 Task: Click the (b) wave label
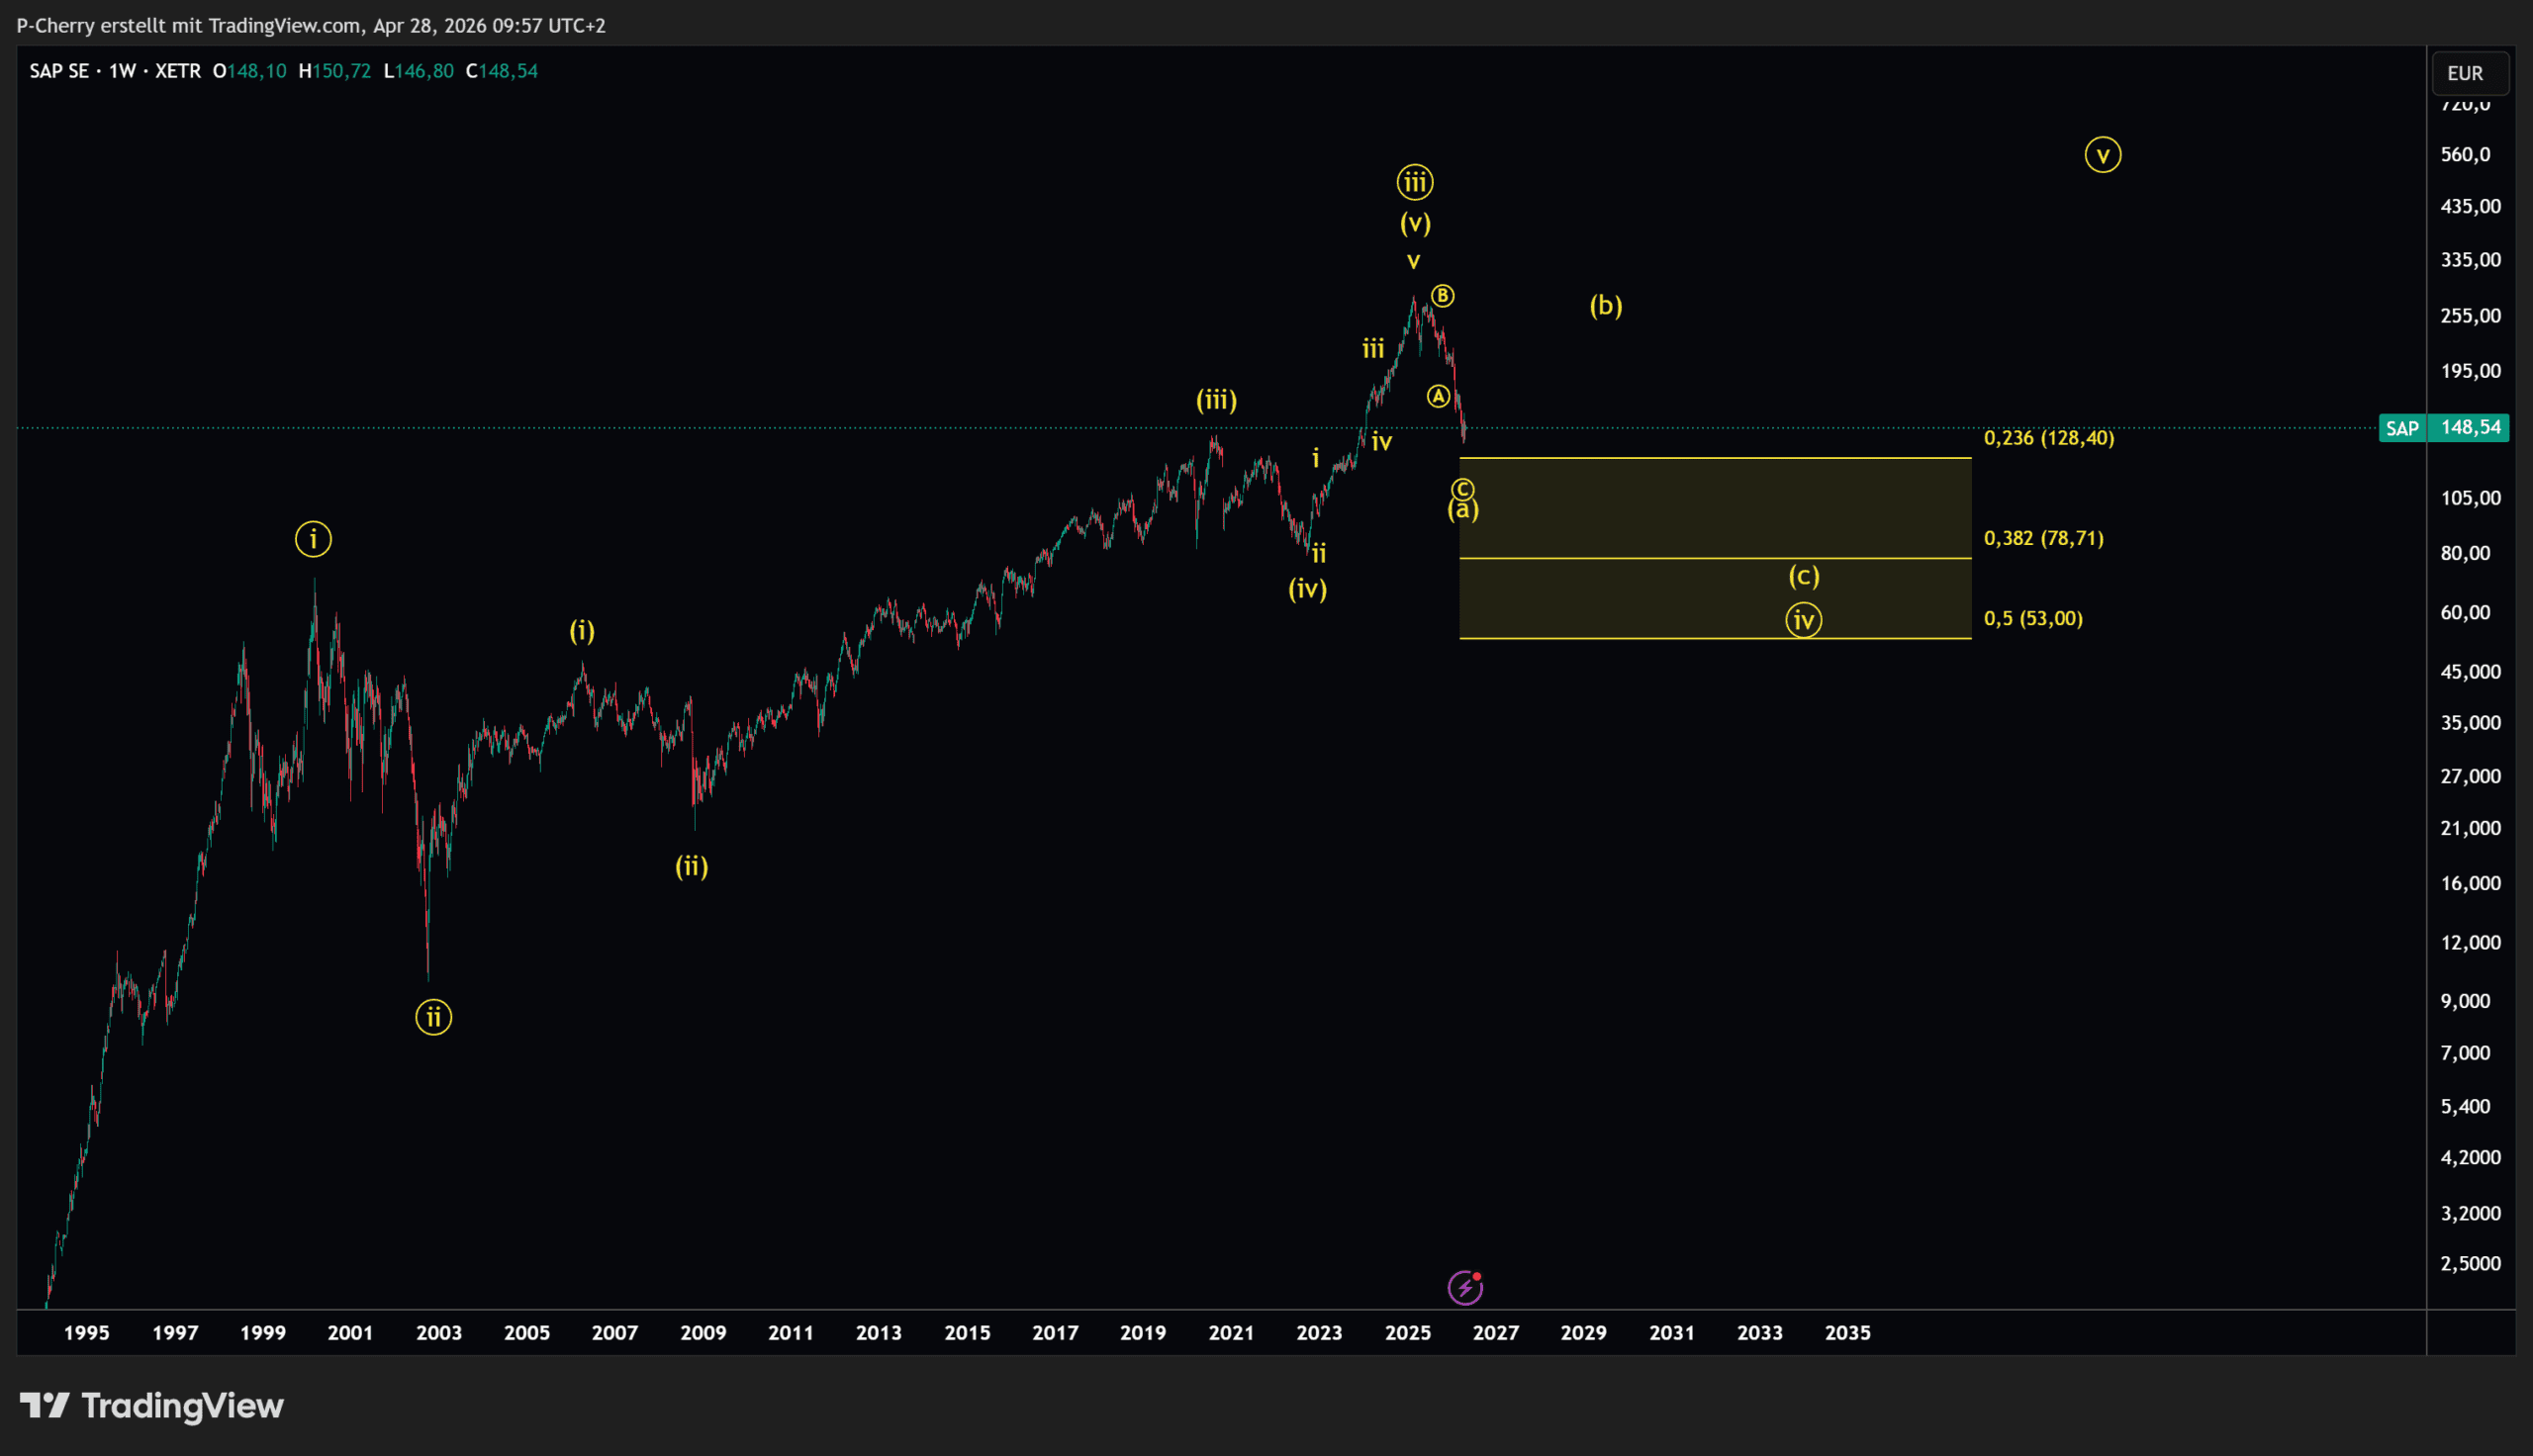(1605, 305)
